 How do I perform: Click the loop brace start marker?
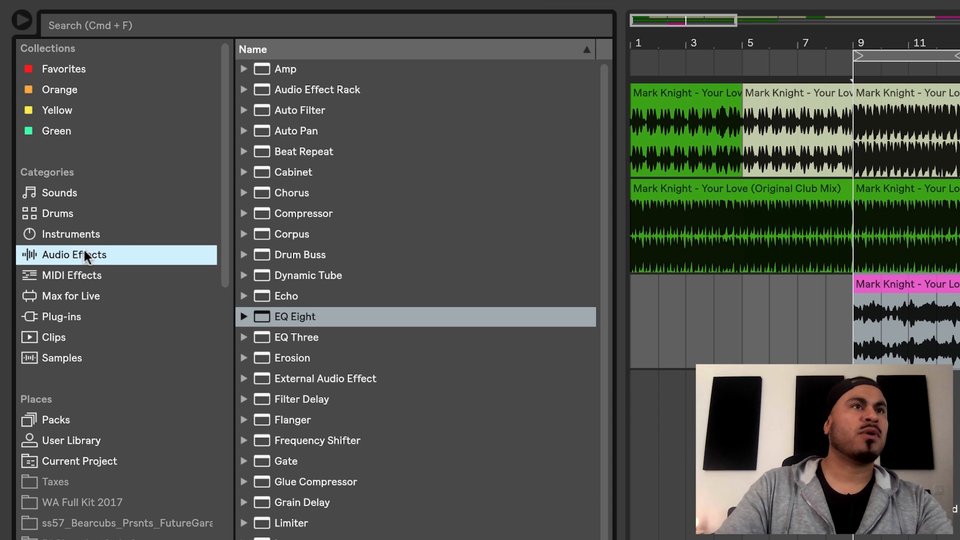858,56
